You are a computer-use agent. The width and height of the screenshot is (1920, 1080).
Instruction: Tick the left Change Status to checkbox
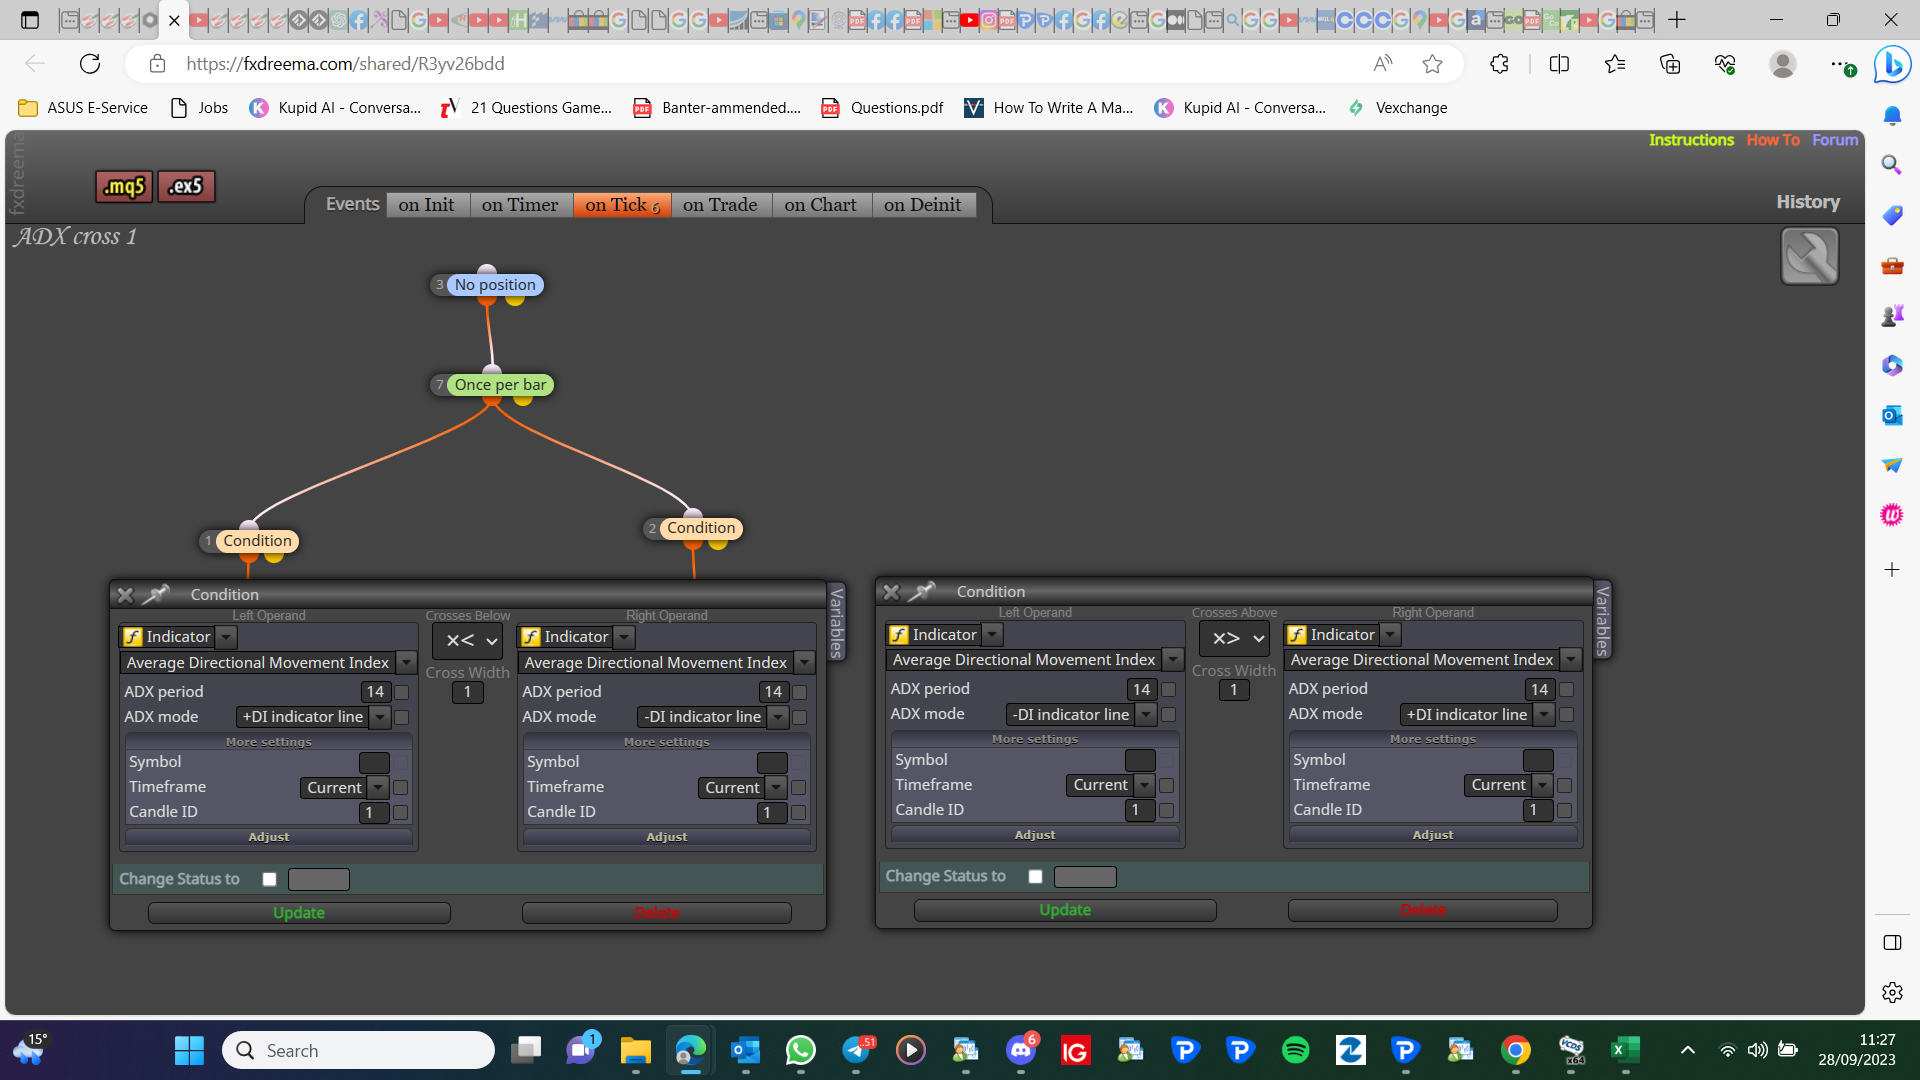(269, 879)
